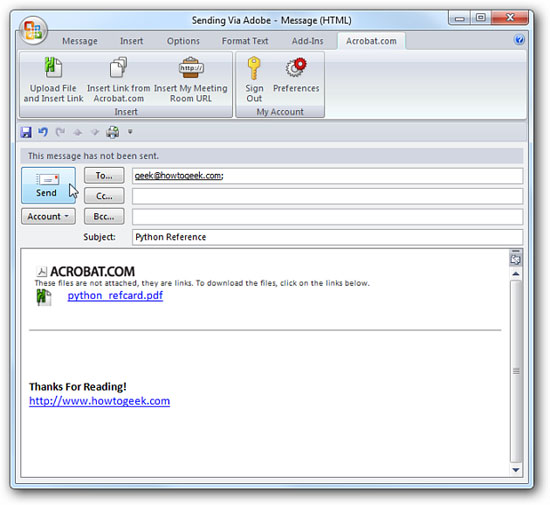550x505 pixels.
Task: Open Acrobat.com Preferences
Action: pos(296,75)
